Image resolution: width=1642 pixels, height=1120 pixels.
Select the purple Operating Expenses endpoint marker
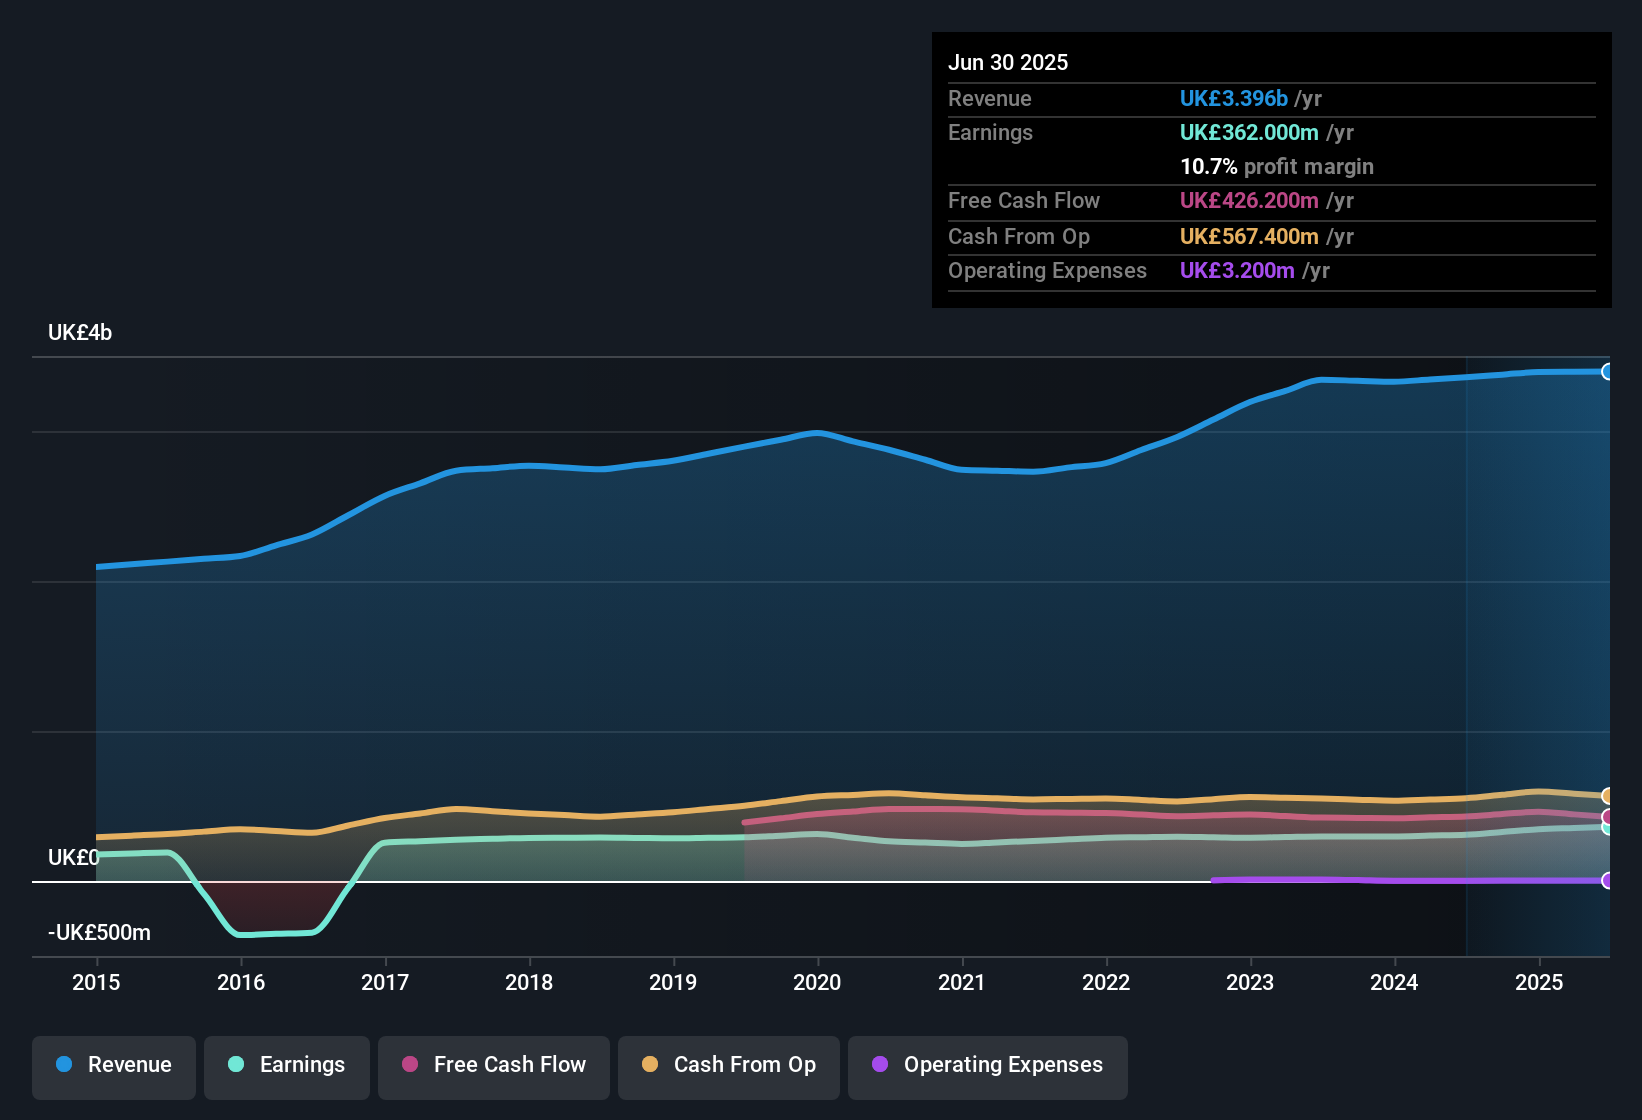(1608, 881)
